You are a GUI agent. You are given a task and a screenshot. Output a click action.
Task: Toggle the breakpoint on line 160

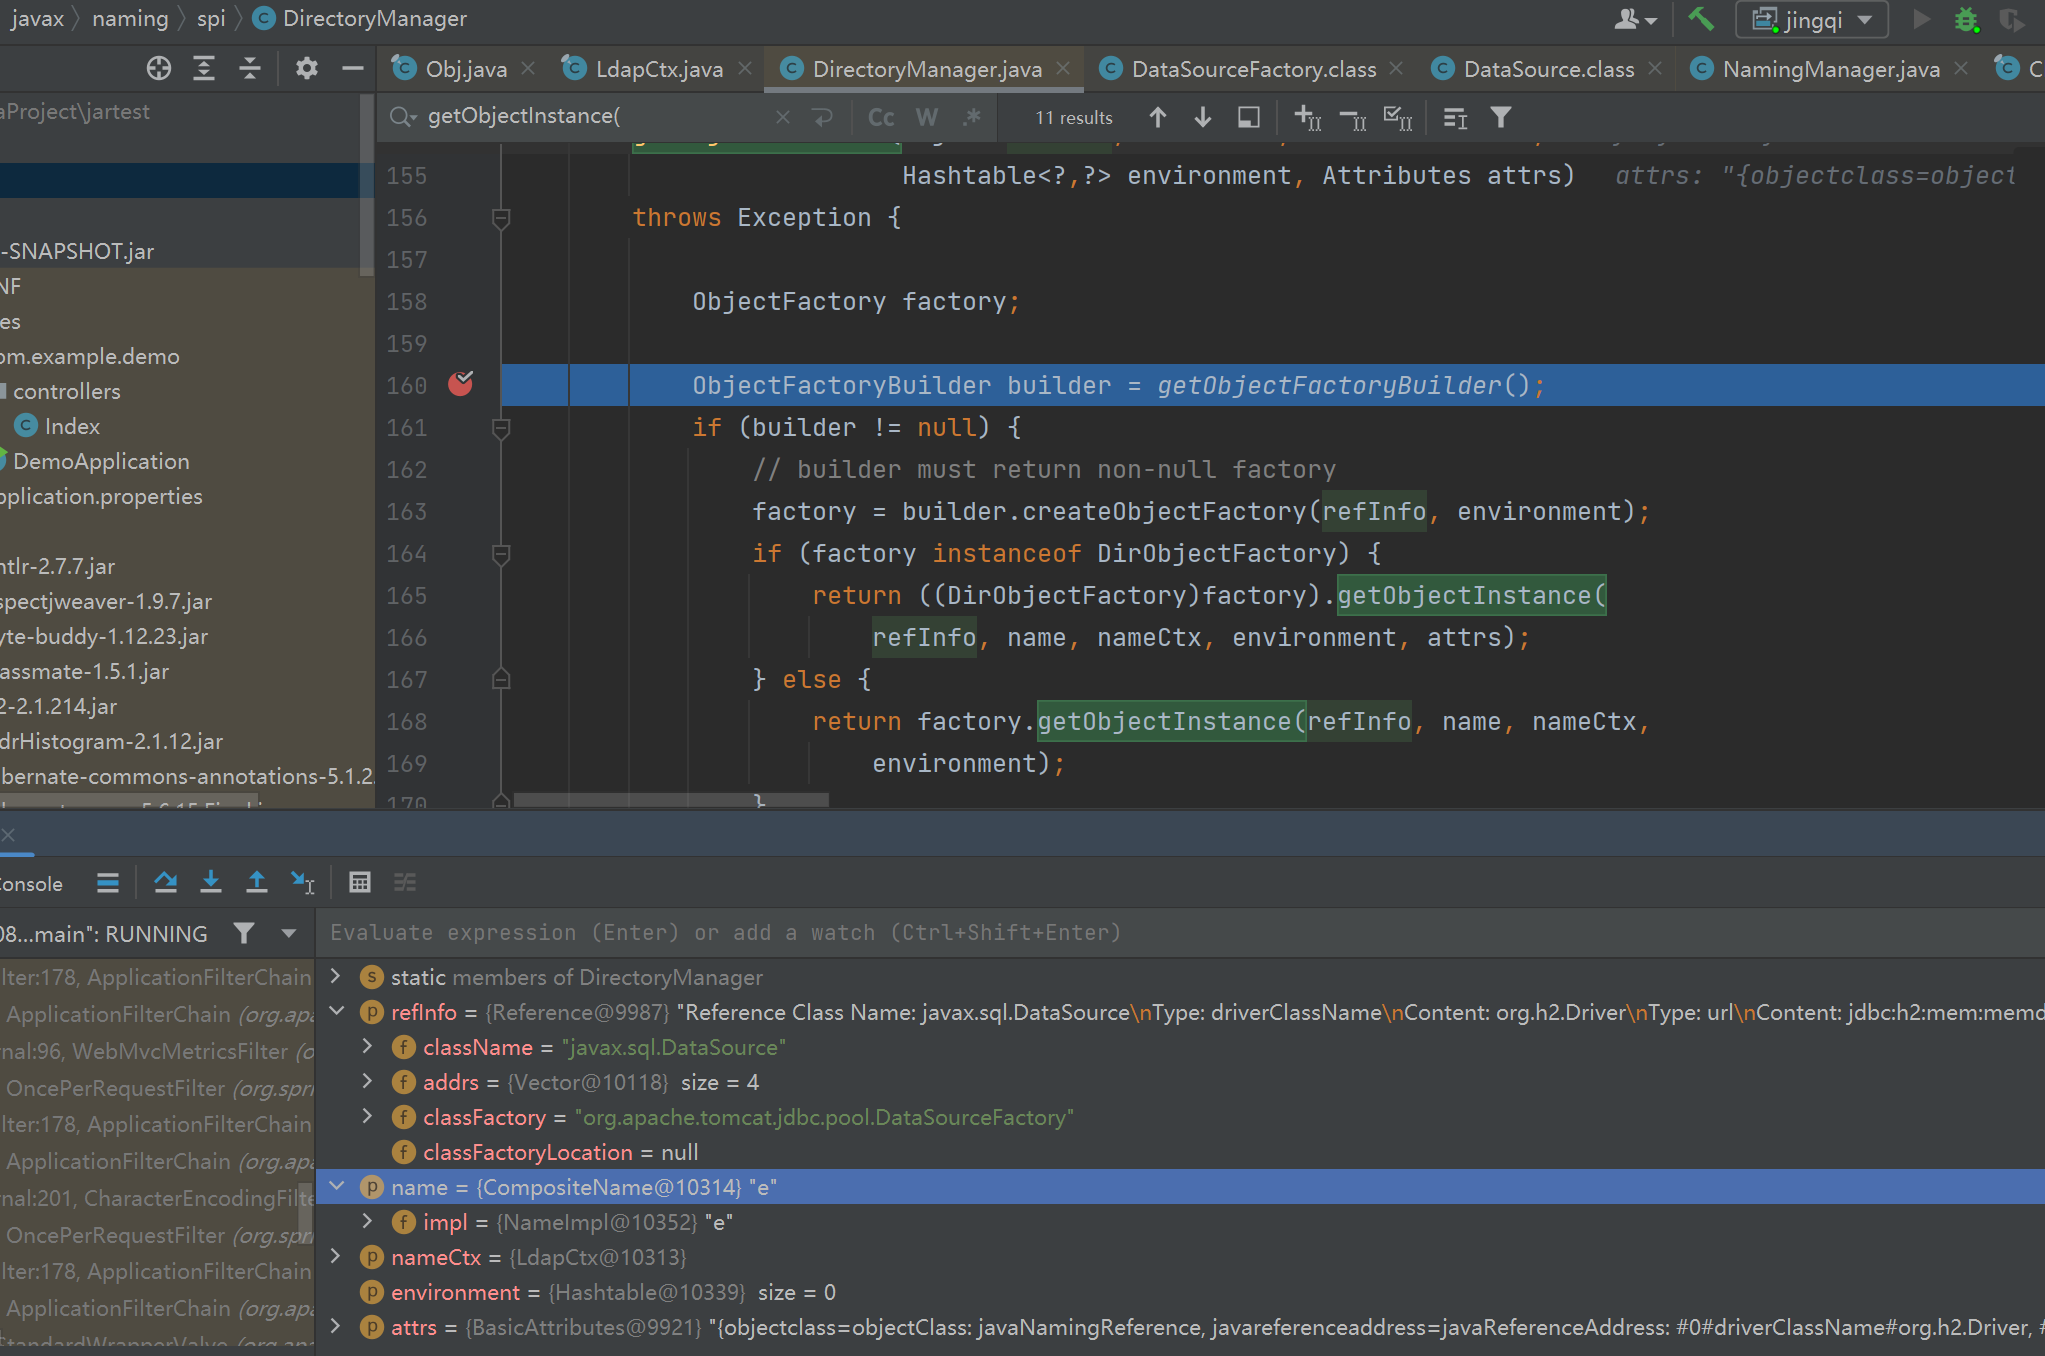coord(461,384)
